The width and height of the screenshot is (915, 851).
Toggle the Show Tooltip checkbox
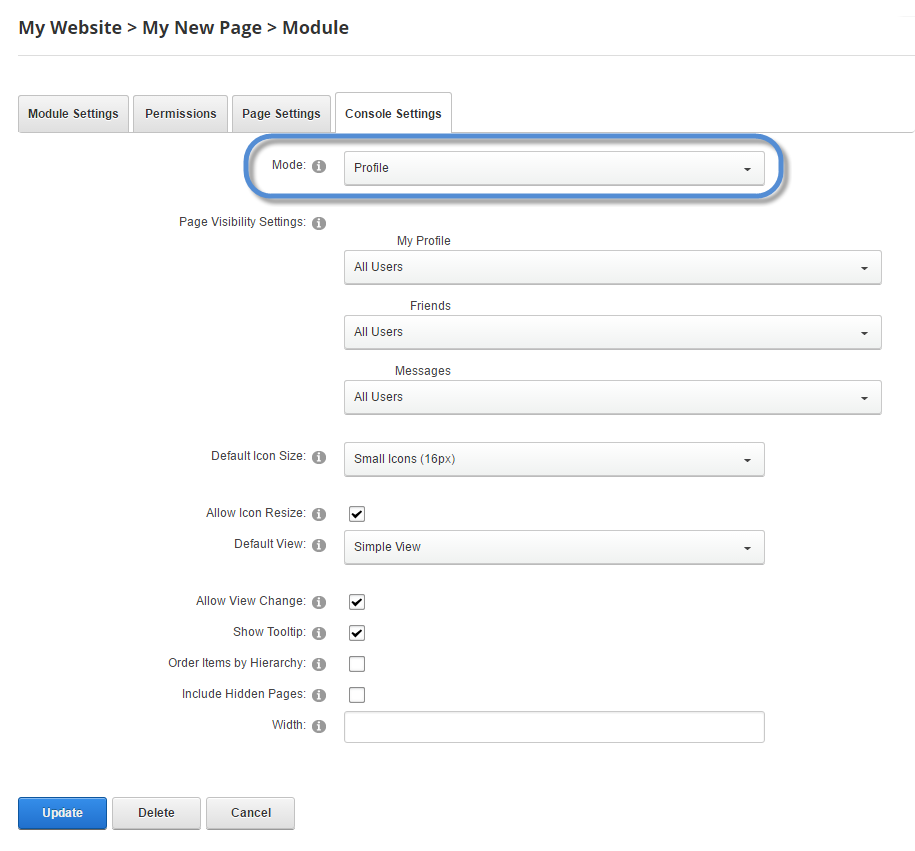[x=357, y=633]
